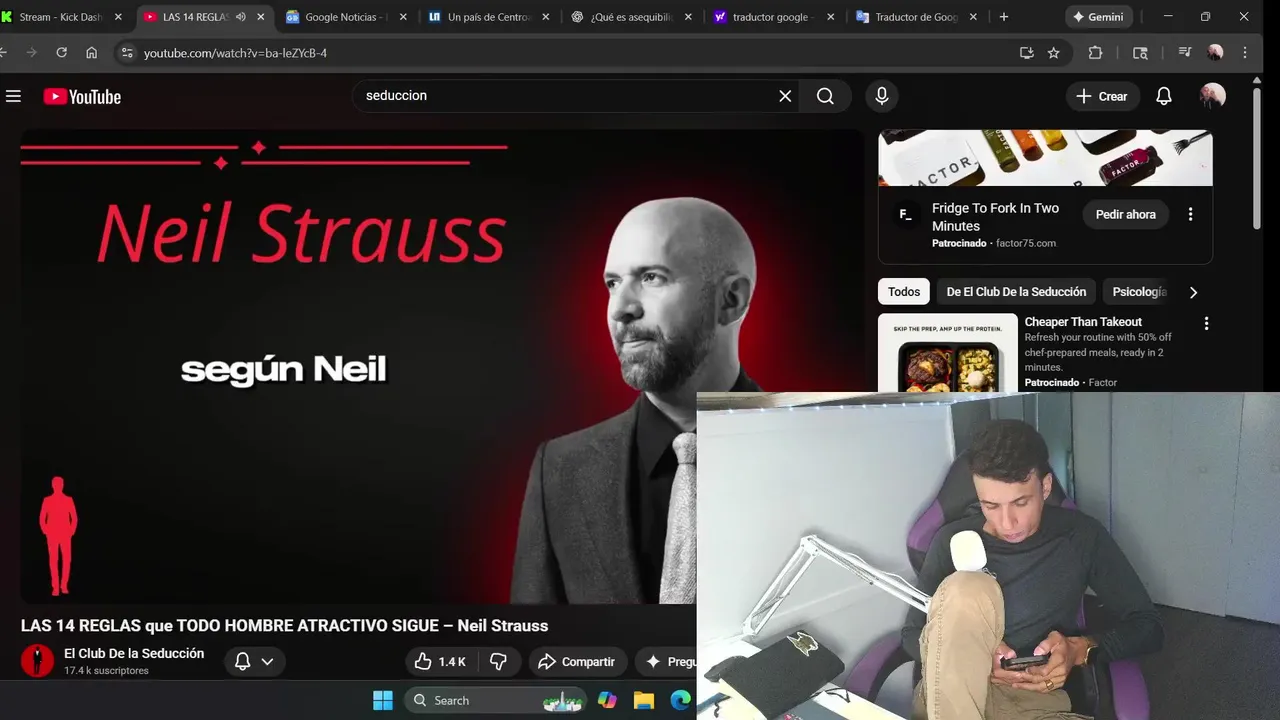
Task: Open File Explorer from the taskbar
Action: click(643, 700)
